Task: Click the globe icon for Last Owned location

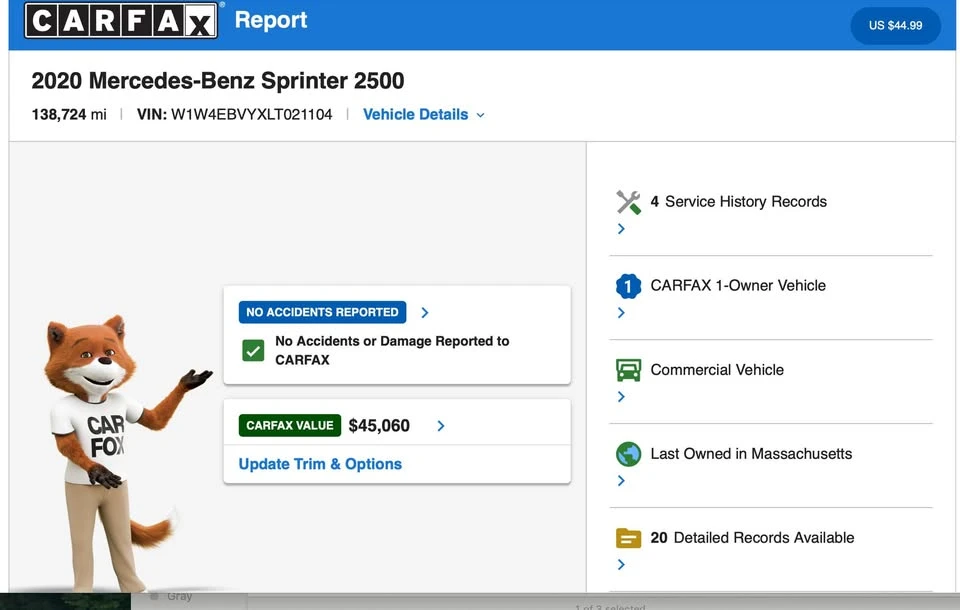Action: tap(628, 454)
